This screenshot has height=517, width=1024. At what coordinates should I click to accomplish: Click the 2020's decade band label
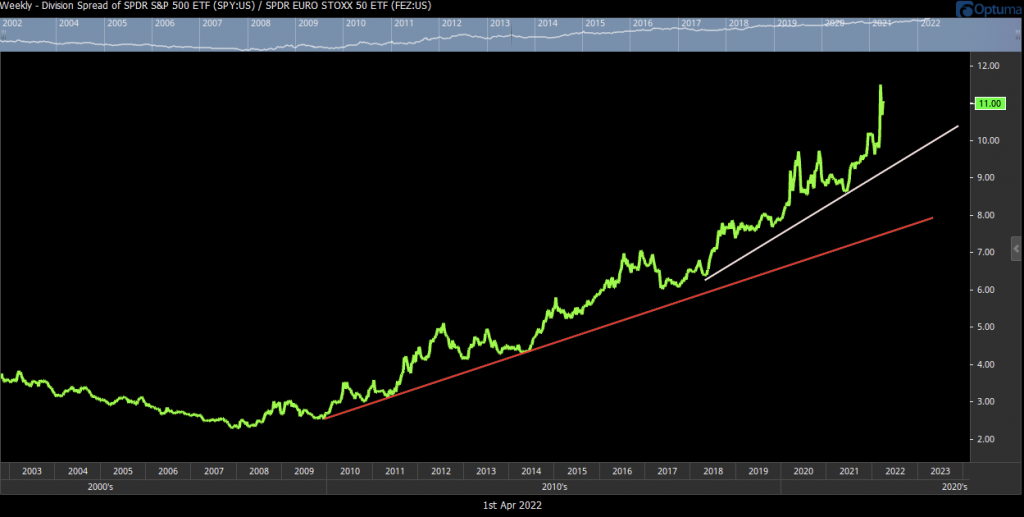[955, 487]
